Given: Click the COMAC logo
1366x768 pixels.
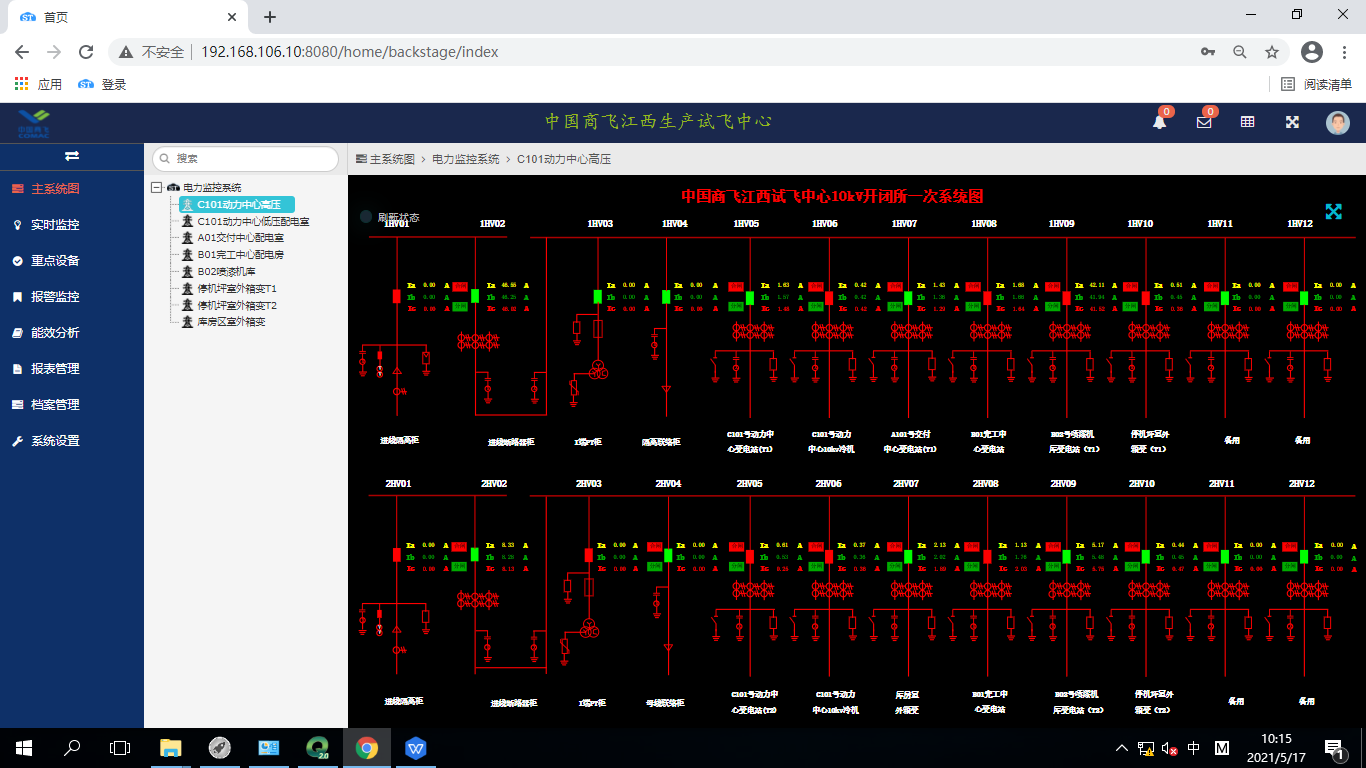Looking at the screenshot, I should pyautogui.click(x=33, y=124).
